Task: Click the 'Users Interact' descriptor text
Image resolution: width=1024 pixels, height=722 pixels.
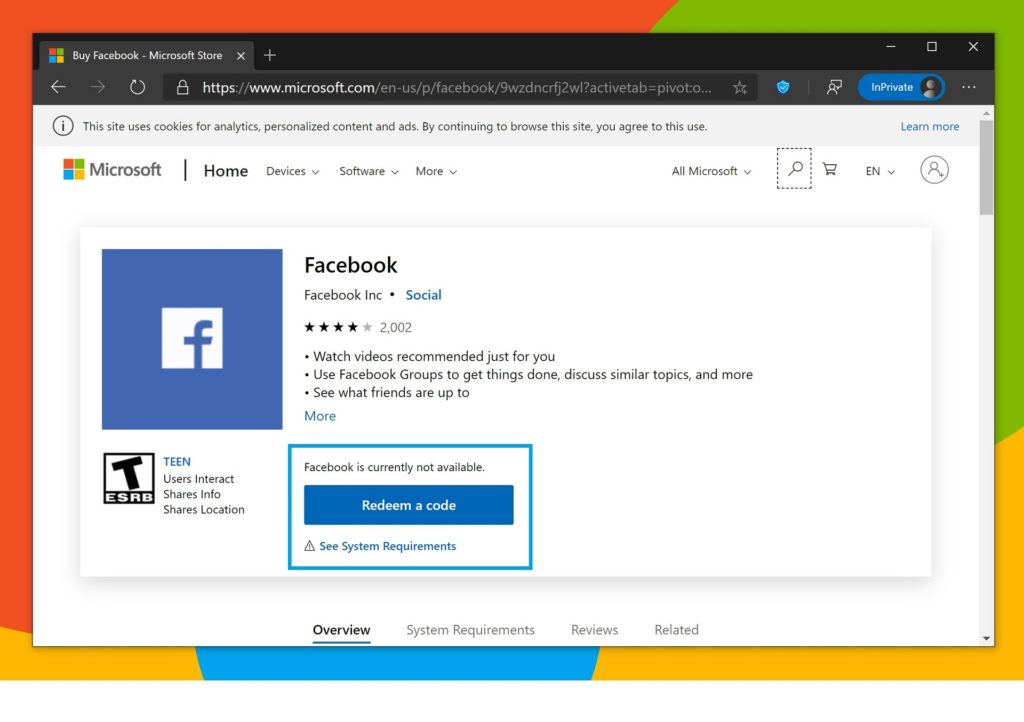Action: [199, 479]
